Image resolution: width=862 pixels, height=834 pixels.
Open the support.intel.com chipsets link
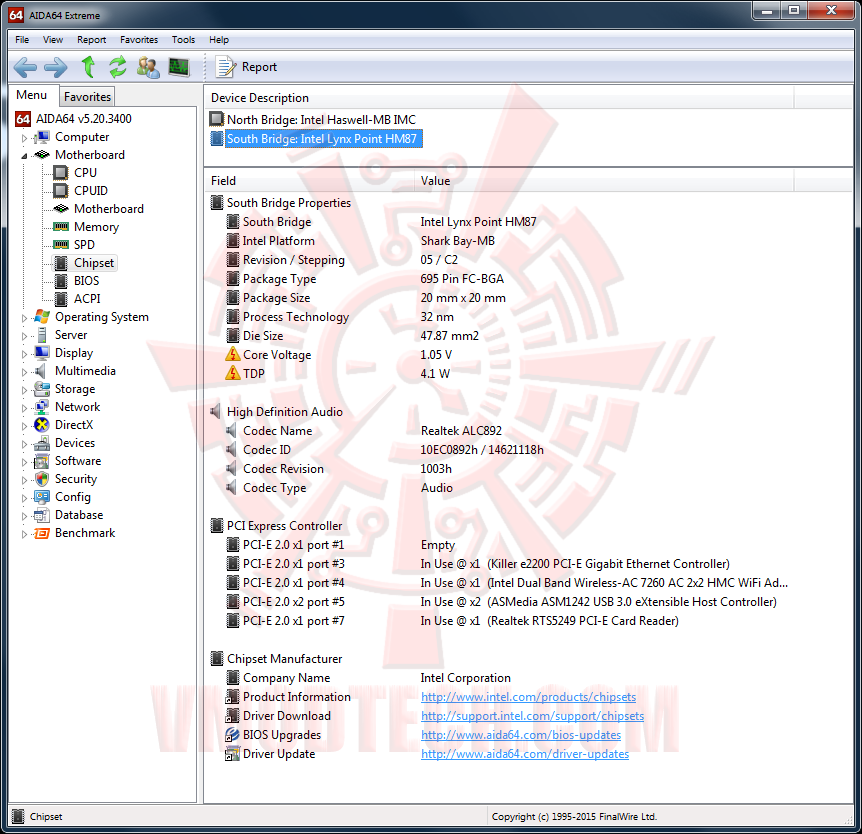point(532,716)
